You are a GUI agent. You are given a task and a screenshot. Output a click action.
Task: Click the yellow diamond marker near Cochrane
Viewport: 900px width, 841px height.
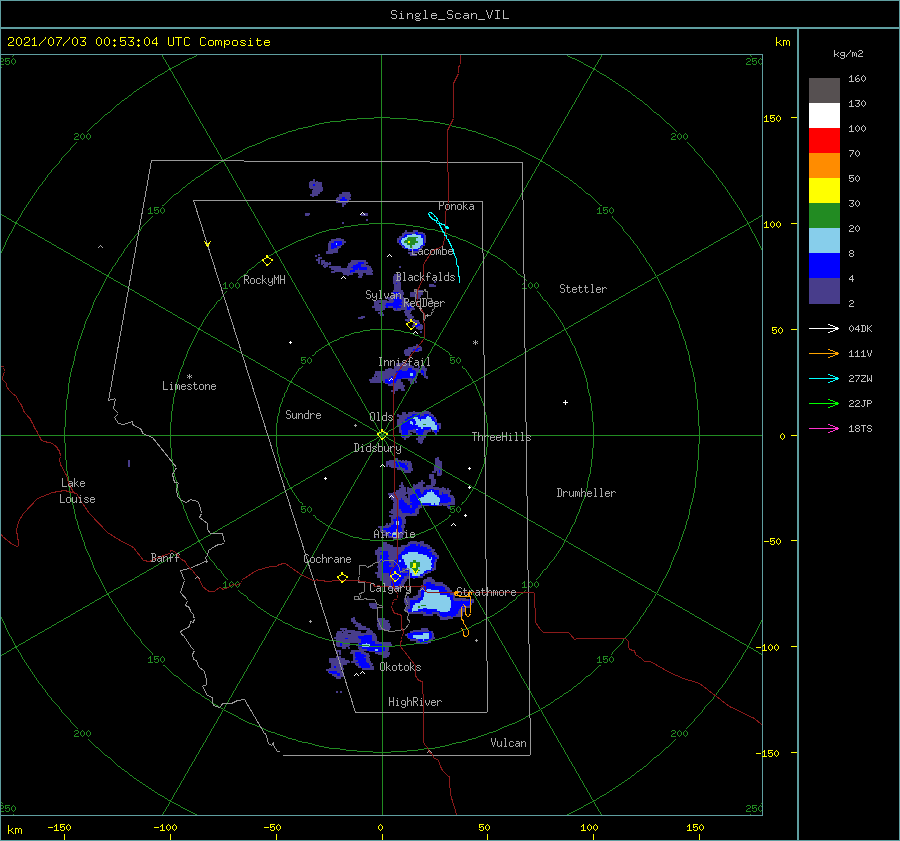click(x=342, y=578)
